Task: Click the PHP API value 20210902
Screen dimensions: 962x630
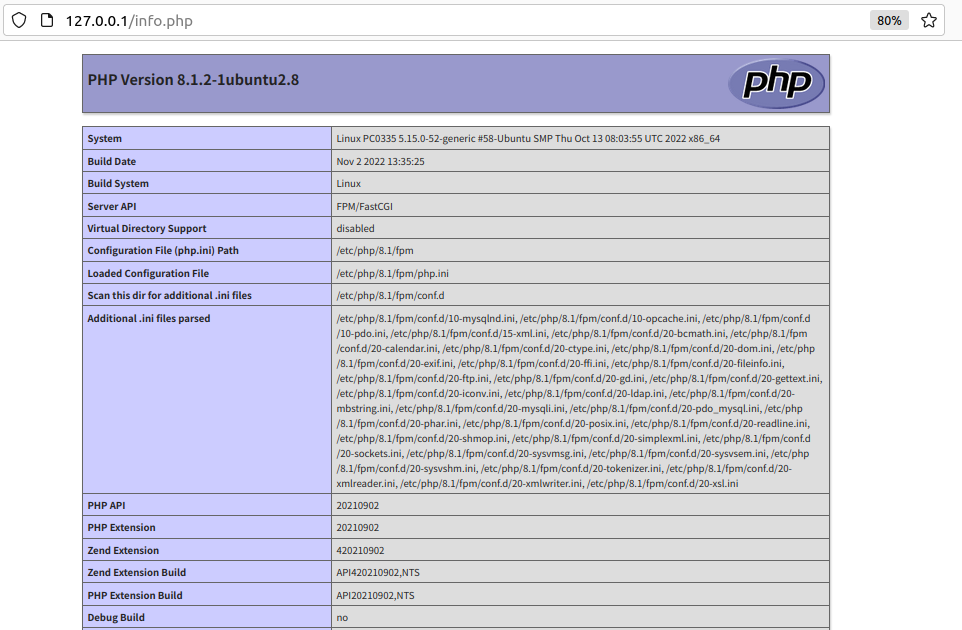Action: (x=358, y=505)
